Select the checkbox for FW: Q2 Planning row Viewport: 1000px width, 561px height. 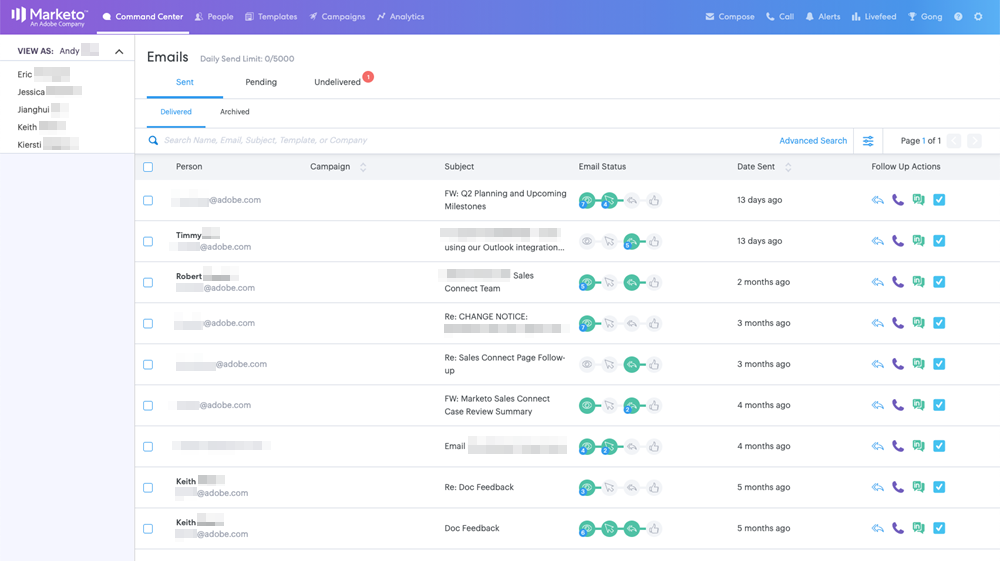pos(148,200)
